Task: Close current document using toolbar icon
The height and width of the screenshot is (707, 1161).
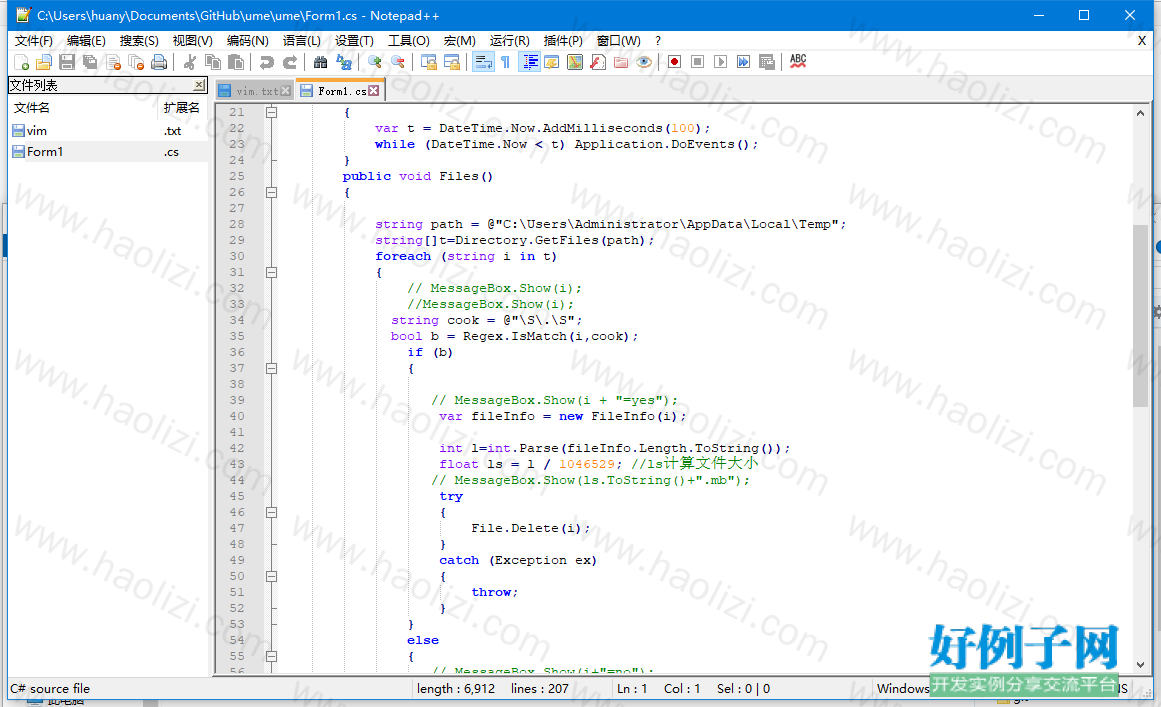Action: 113,62
